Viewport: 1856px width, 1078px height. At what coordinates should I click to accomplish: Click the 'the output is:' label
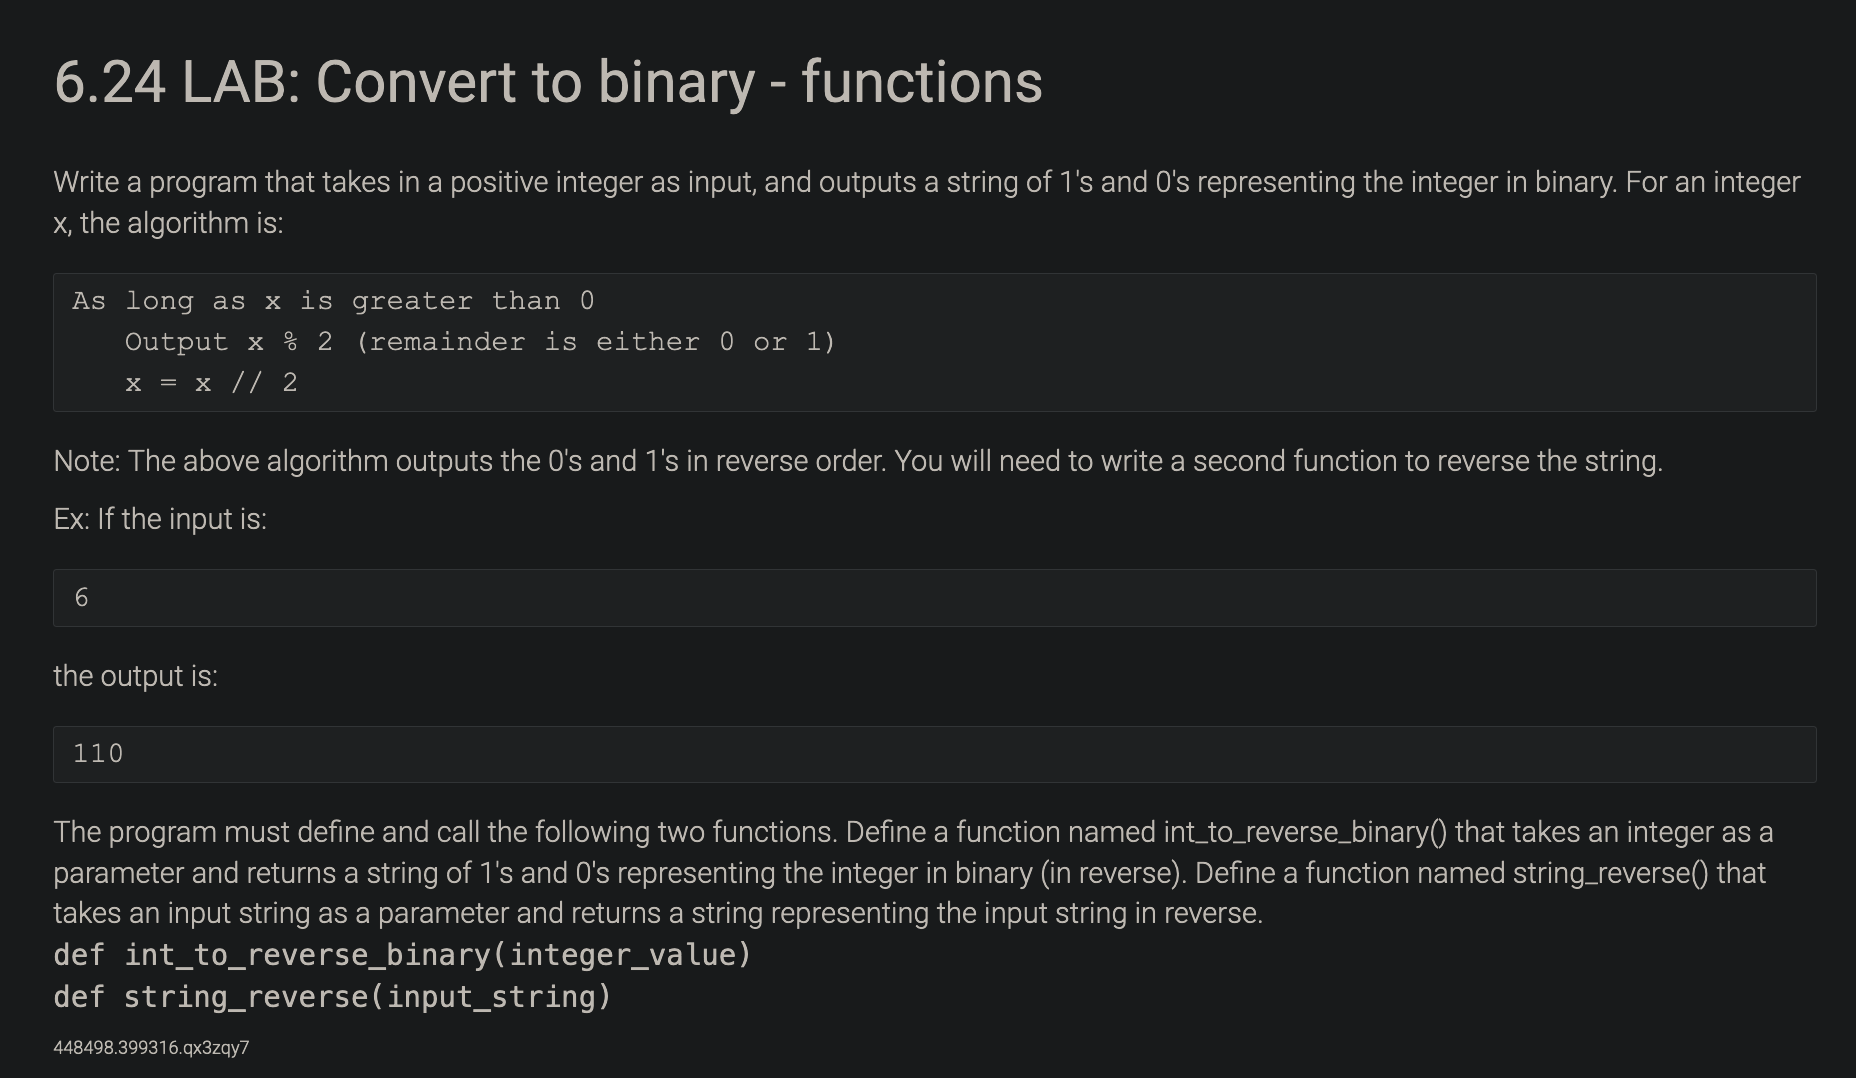click(x=135, y=676)
